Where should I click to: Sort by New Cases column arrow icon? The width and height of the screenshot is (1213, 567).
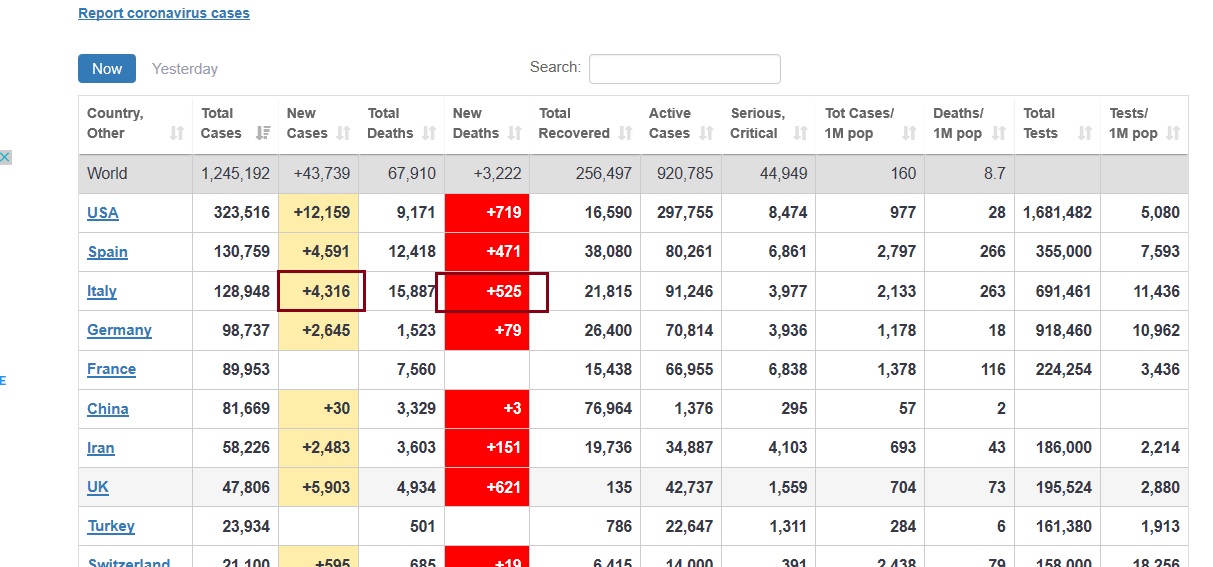(x=344, y=133)
